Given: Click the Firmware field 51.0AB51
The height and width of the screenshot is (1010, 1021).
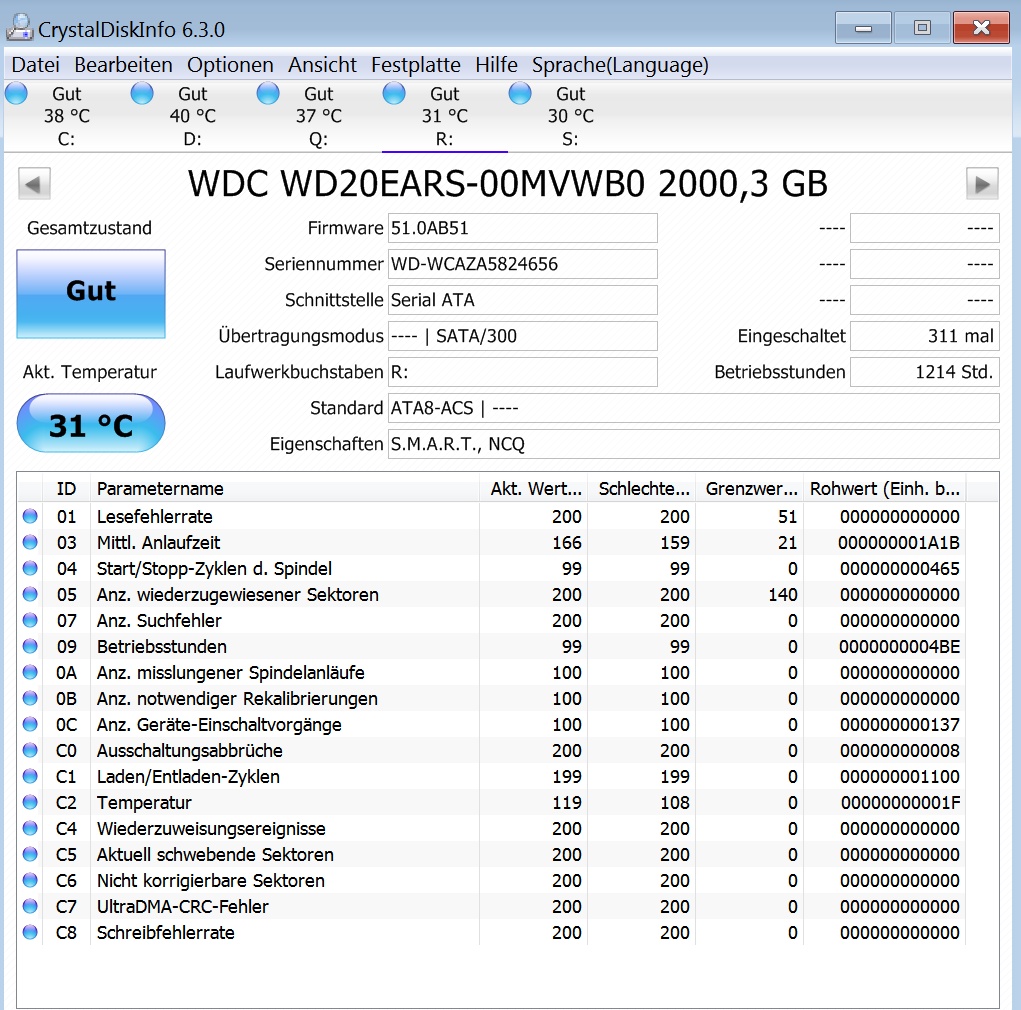Looking at the screenshot, I should (x=522, y=228).
